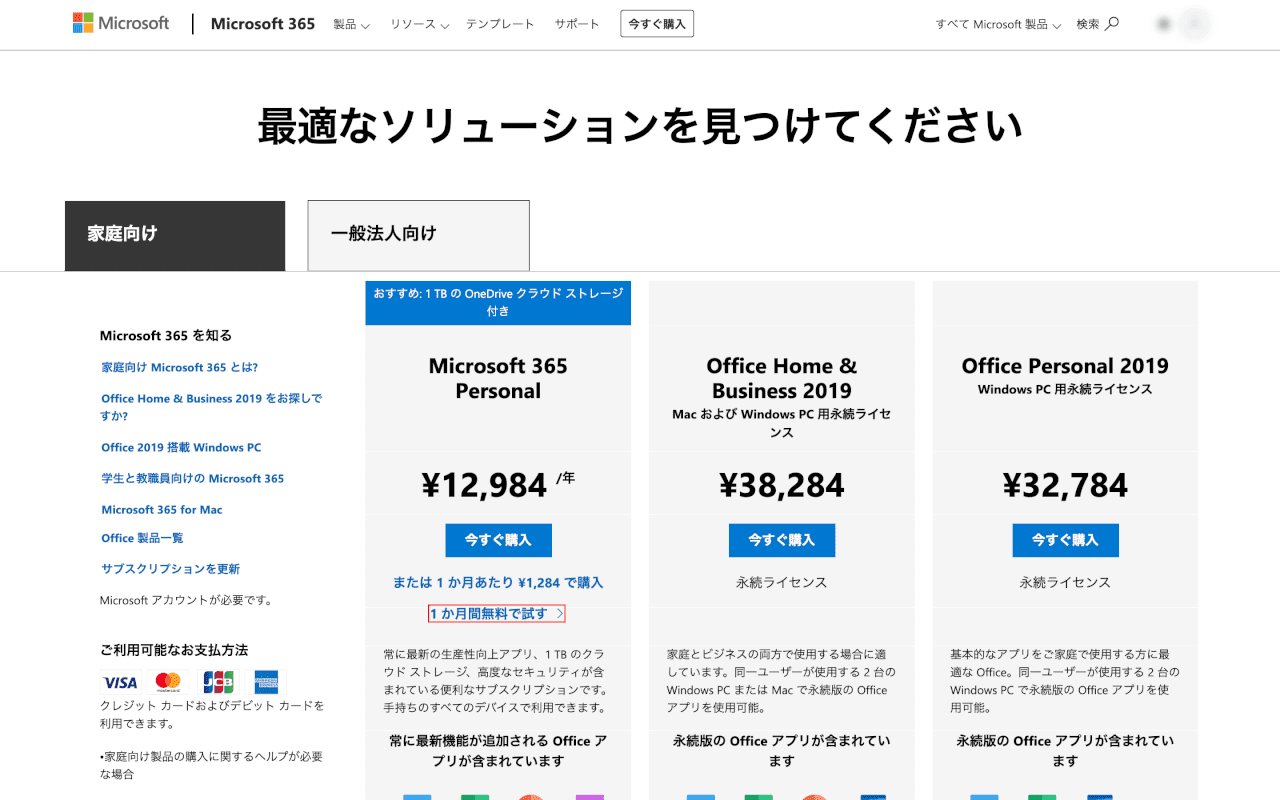Click the Microsoft logo
1280x800 pixels.
pyautogui.click(x=121, y=23)
